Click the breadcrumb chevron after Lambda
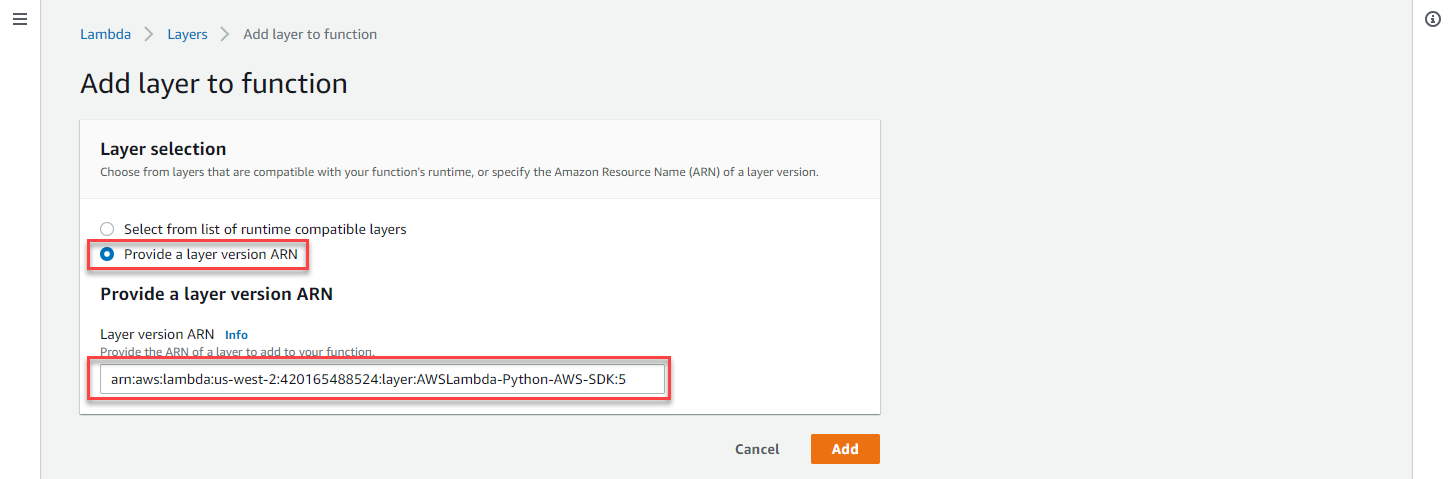Screen dimensions: 1453x479 (149, 34)
